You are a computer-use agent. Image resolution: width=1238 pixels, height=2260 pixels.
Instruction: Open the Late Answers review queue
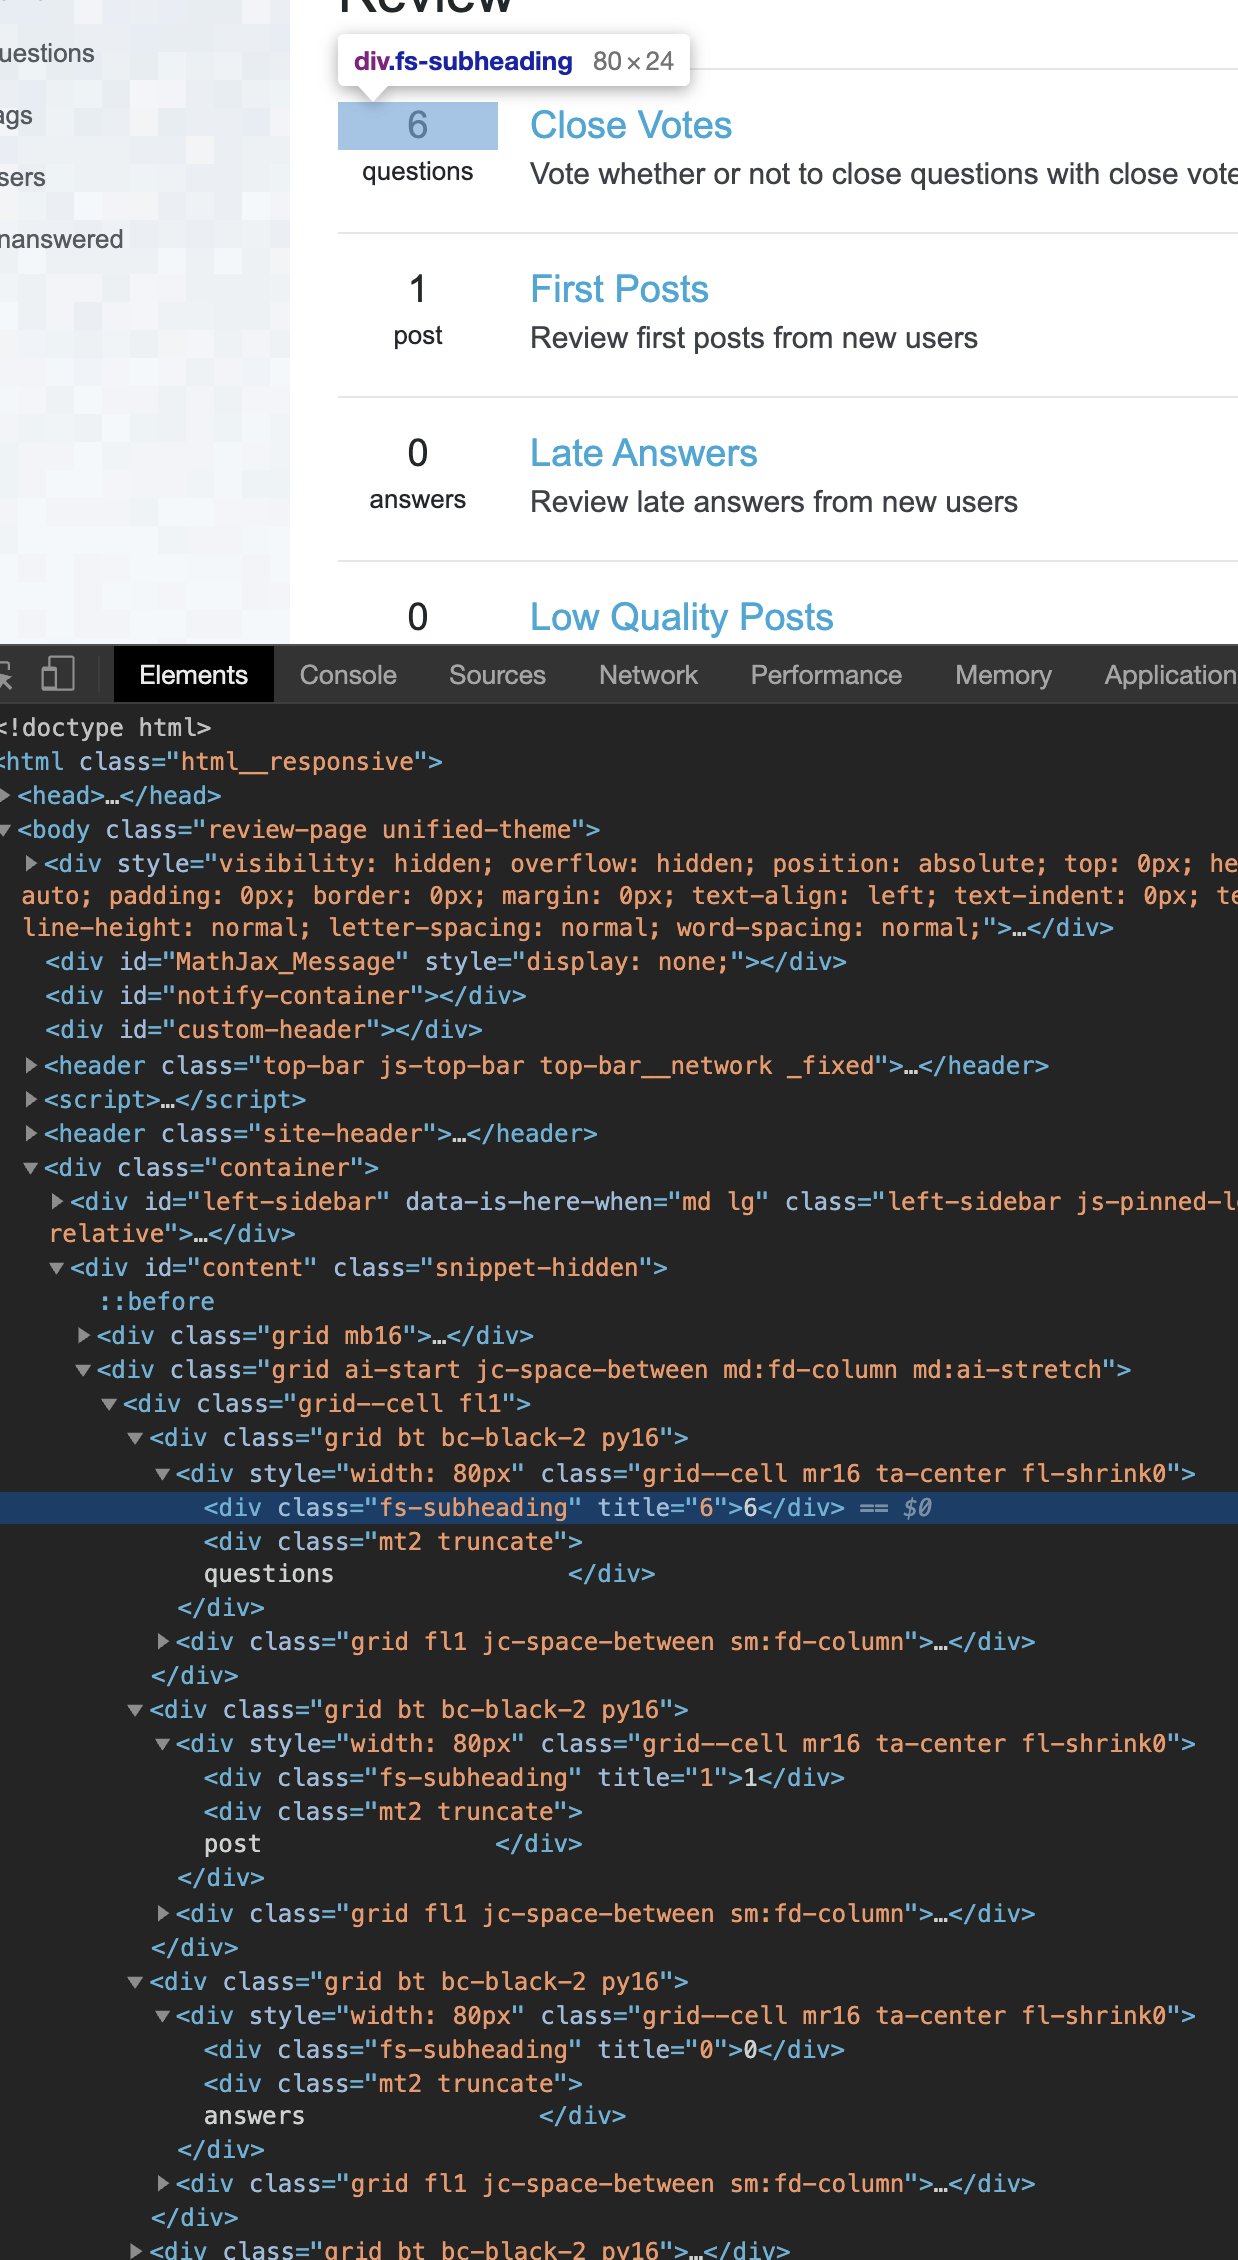pyautogui.click(x=643, y=453)
